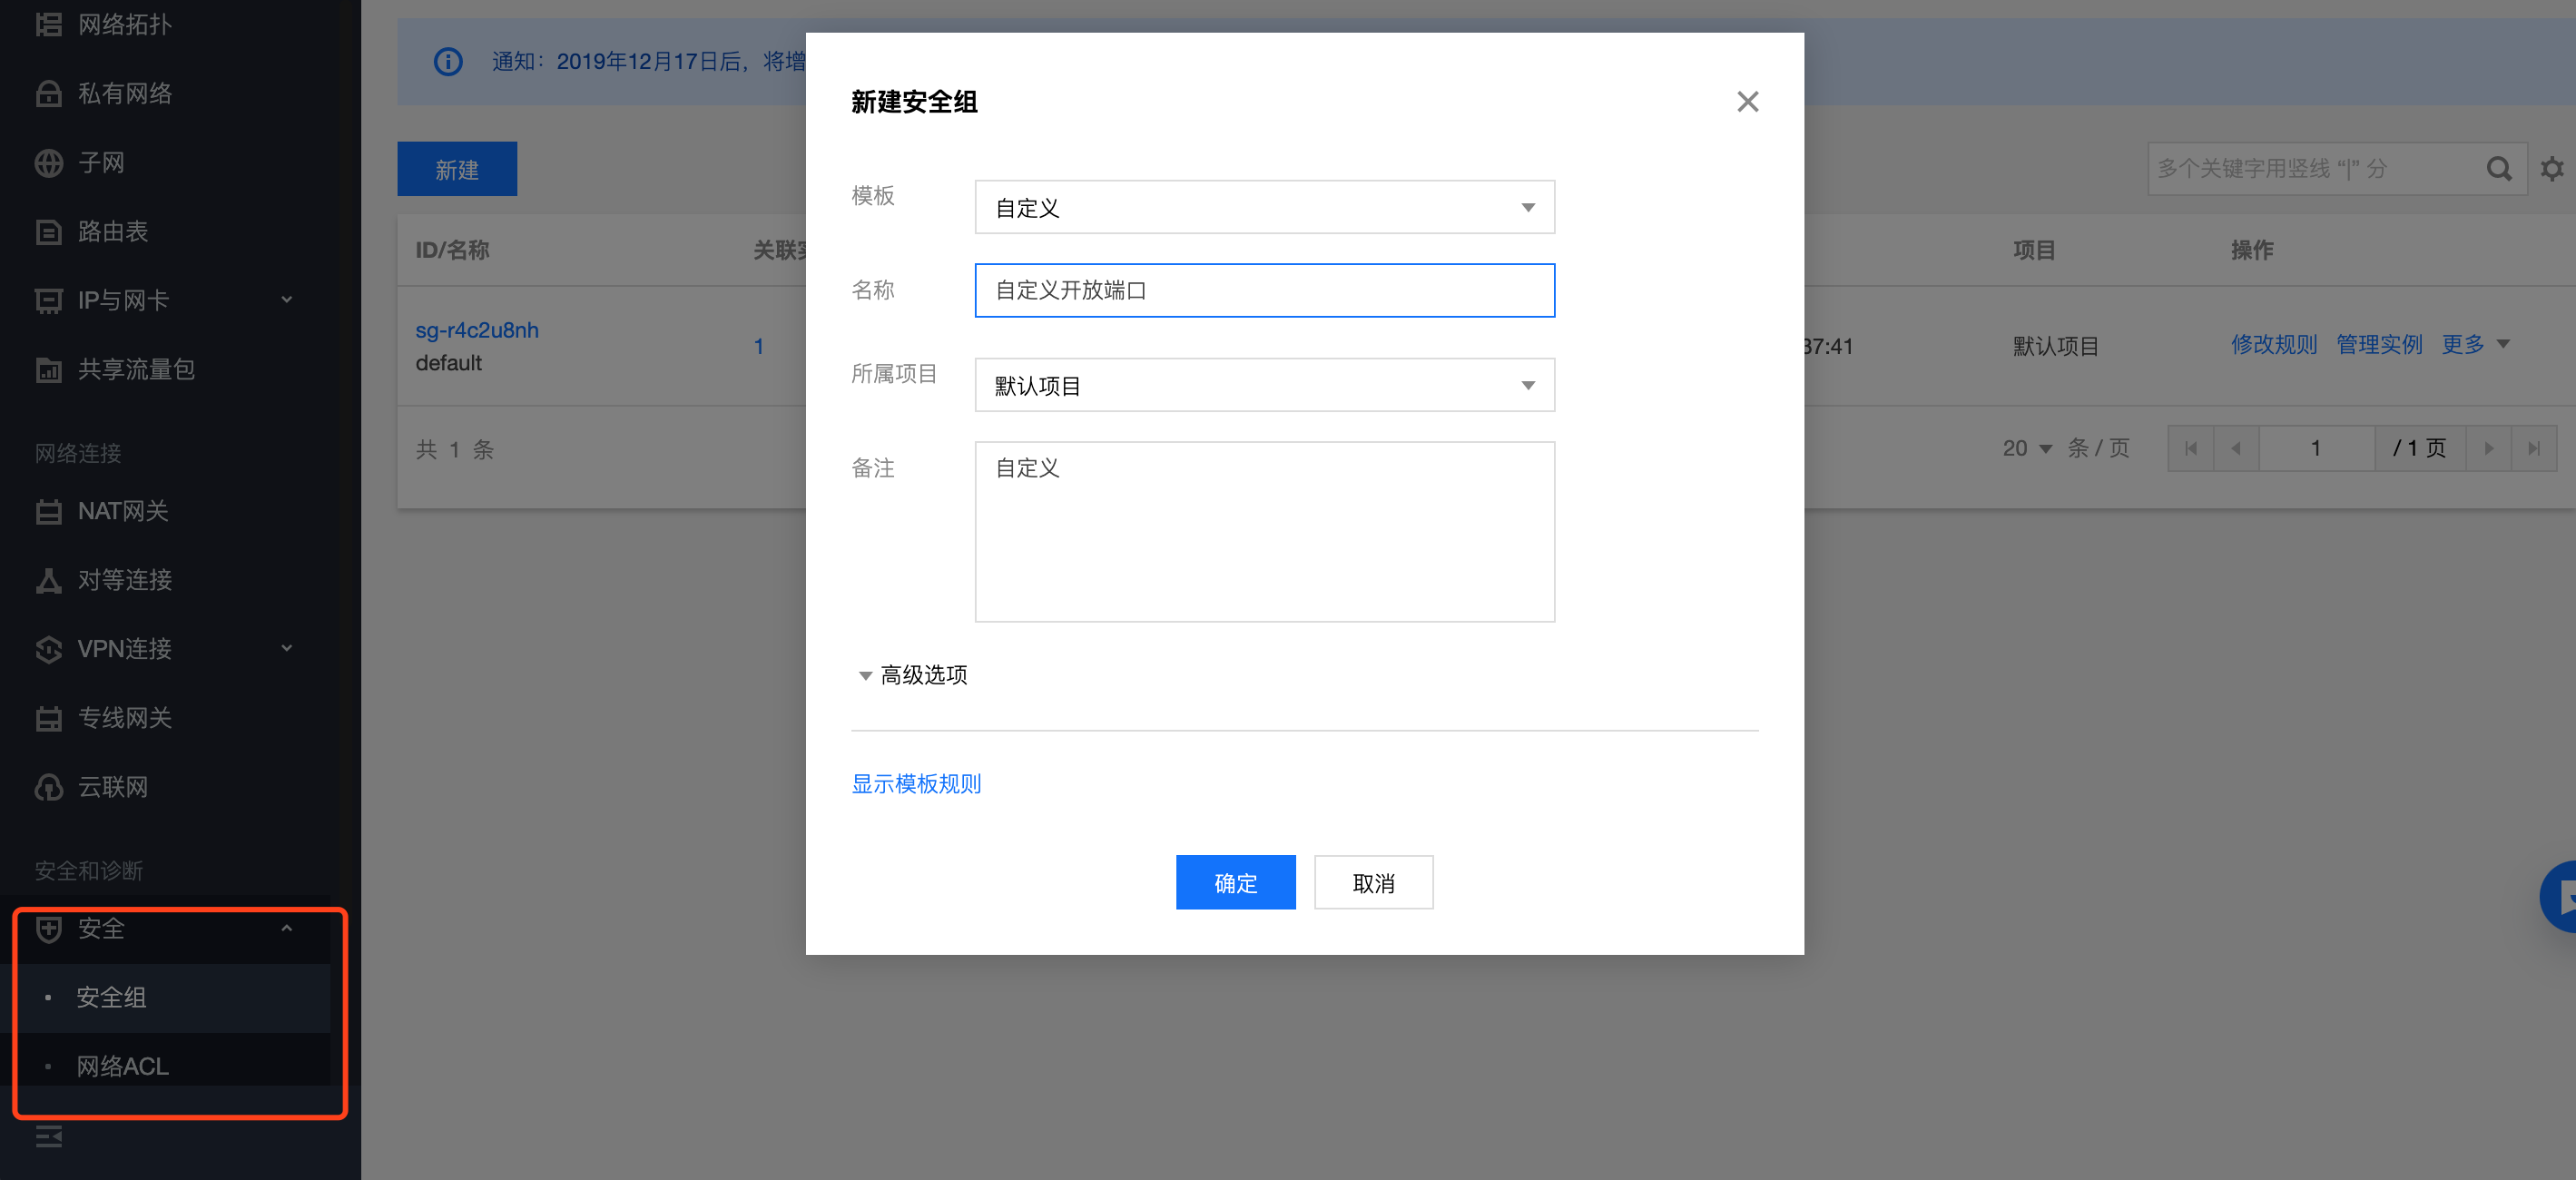This screenshot has height=1180, width=2576.
Task: Expand the VPN连接 menu chevron
Action: [287, 649]
